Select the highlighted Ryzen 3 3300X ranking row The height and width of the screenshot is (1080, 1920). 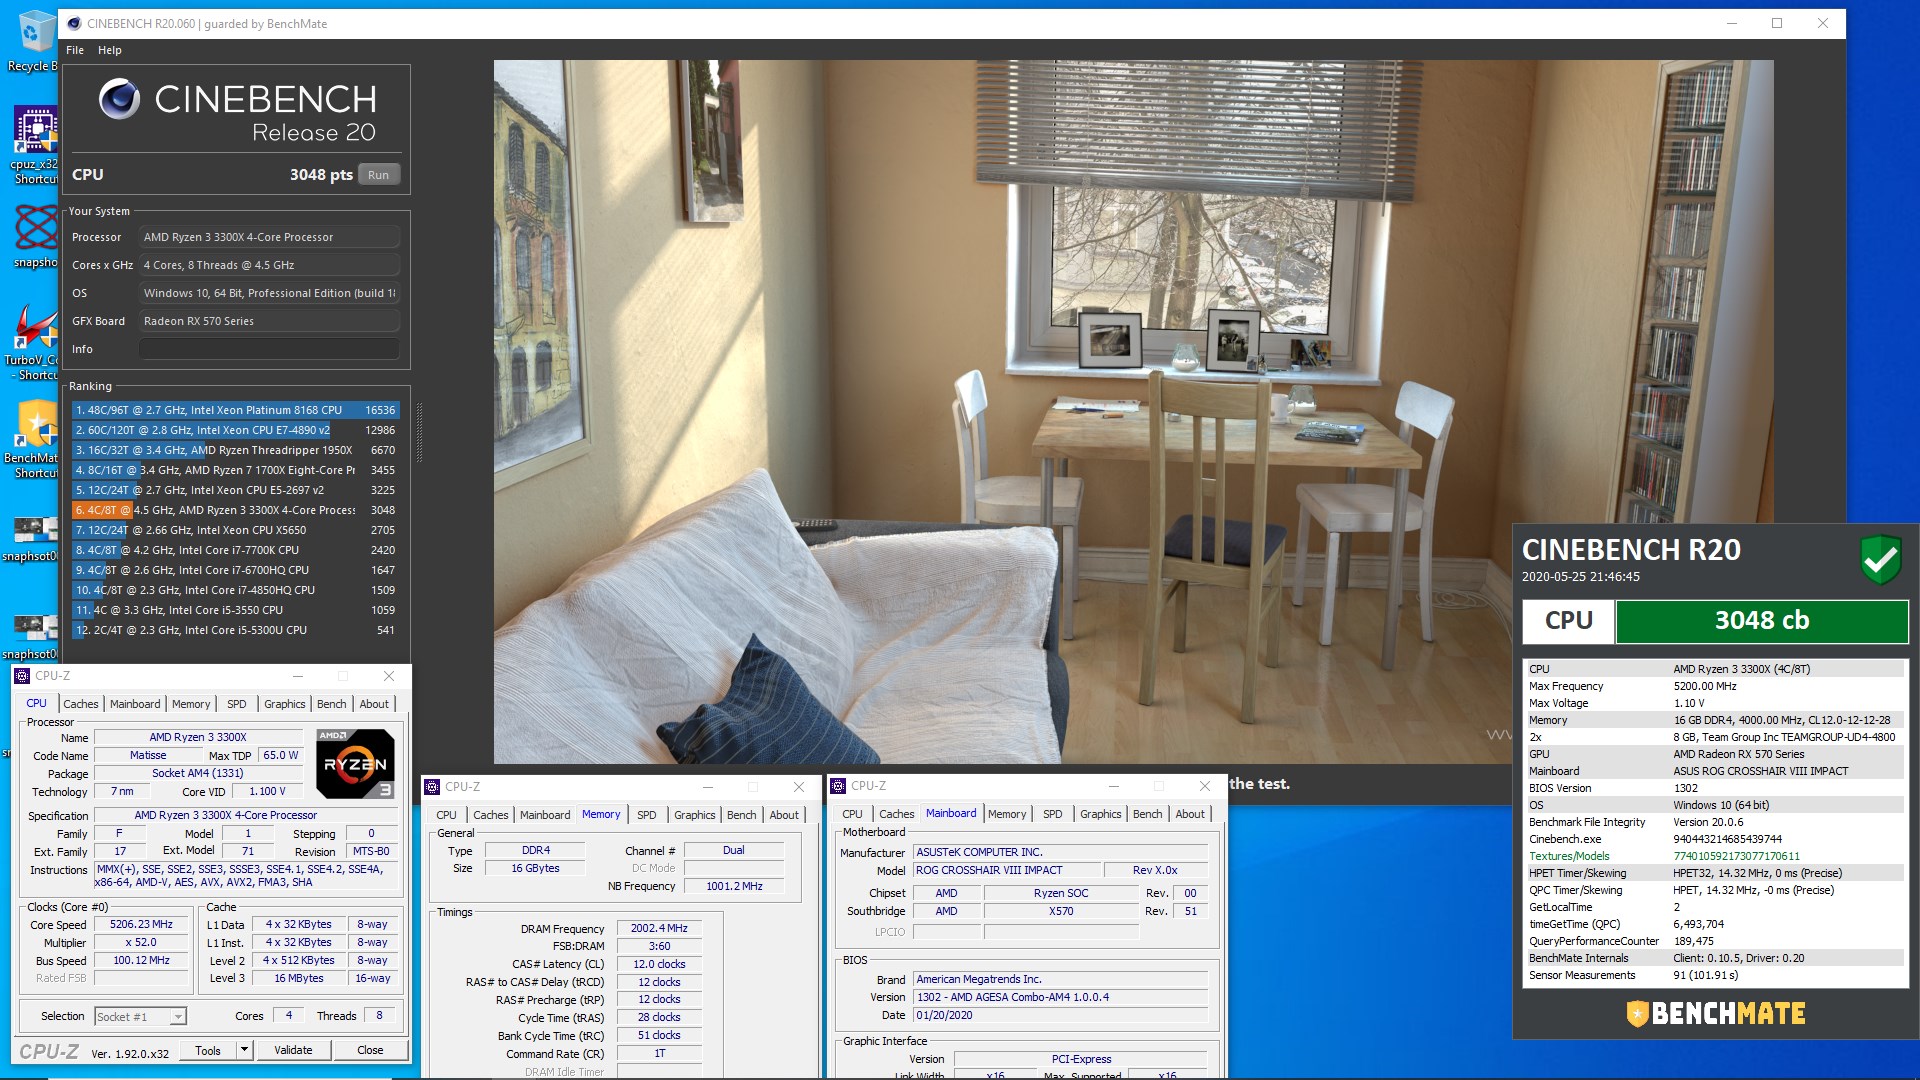click(x=235, y=510)
